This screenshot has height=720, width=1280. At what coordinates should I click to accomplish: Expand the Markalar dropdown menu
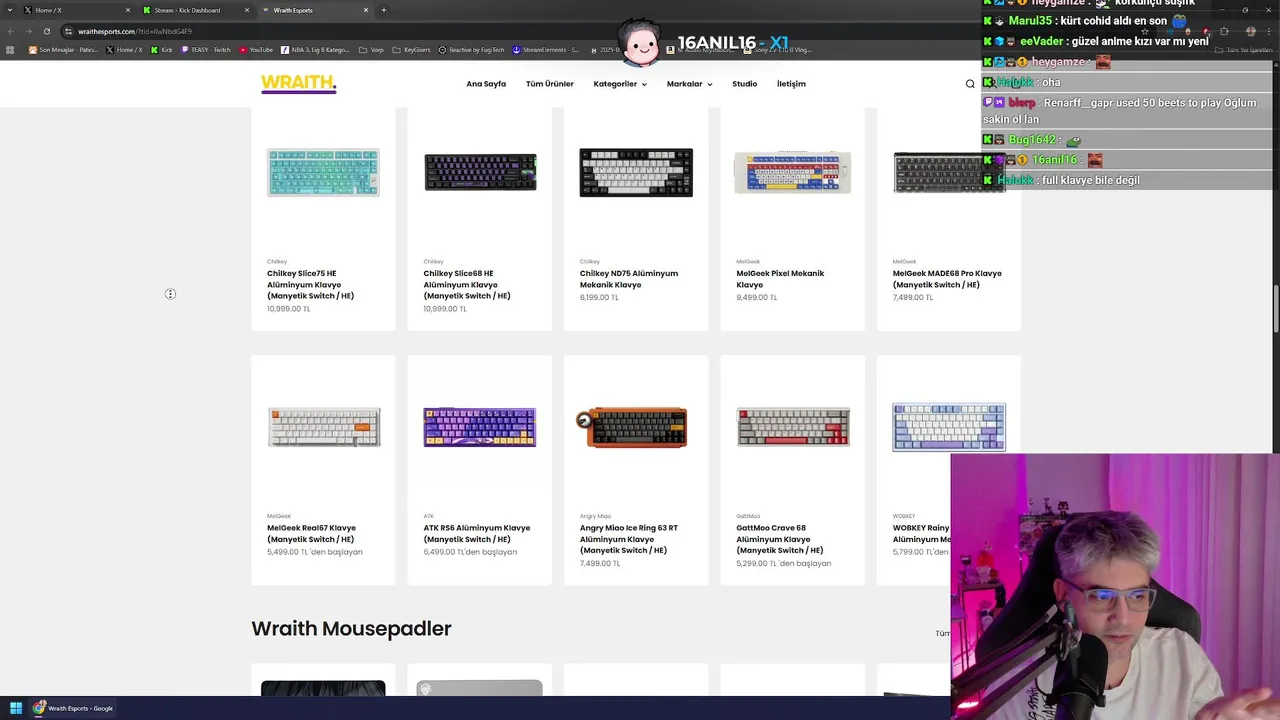point(689,84)
